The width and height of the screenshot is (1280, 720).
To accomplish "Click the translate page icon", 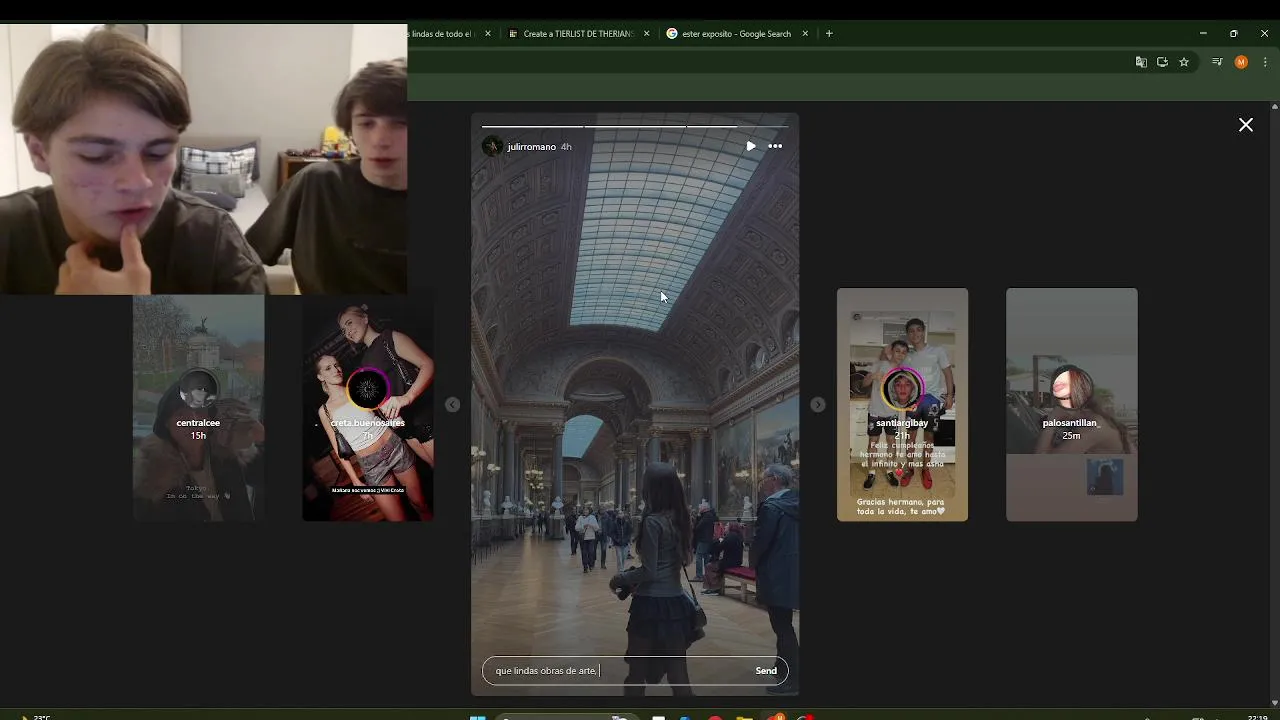I will coord(1141,62).
